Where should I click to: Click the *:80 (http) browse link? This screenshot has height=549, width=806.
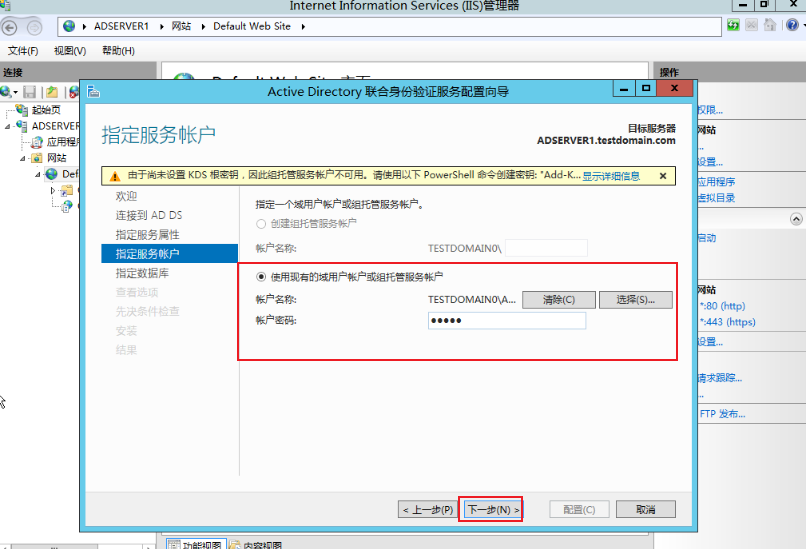coord(722,306)
